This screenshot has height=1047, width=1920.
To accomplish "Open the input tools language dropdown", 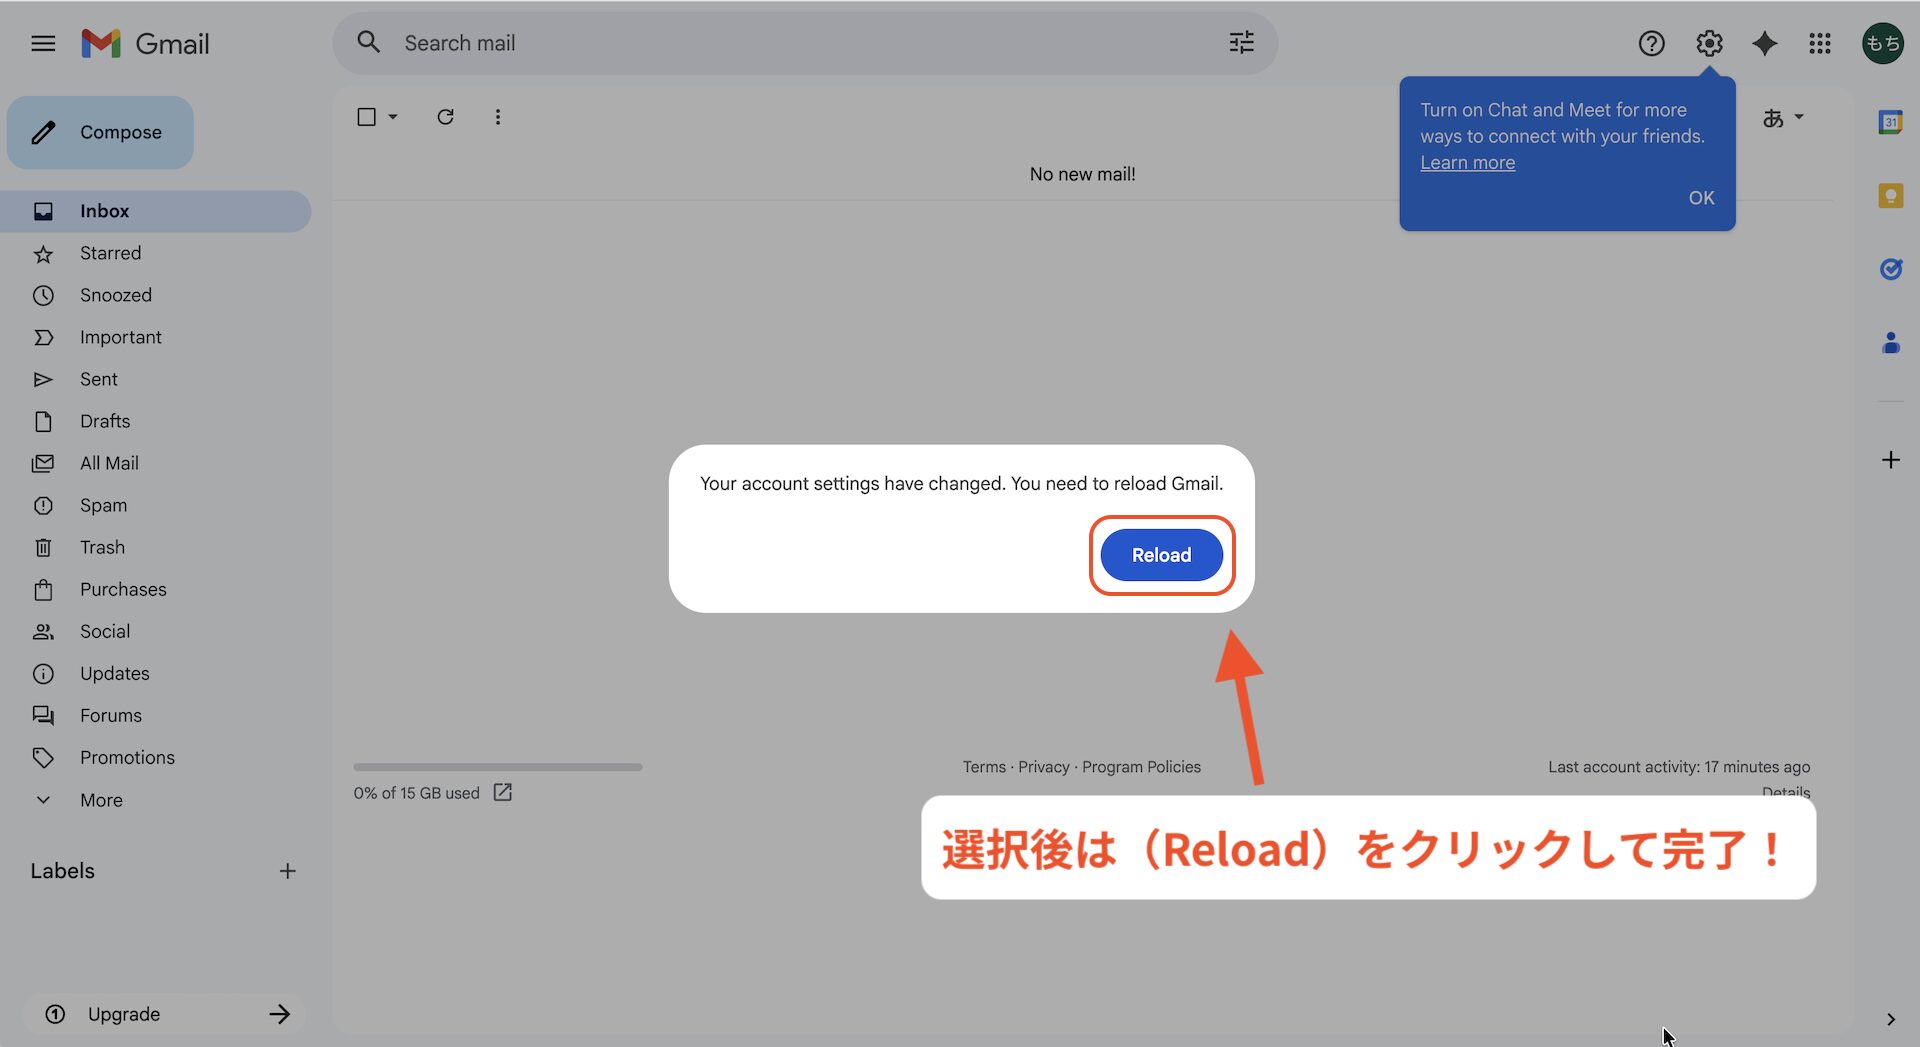I will (x=1783, y=118).
